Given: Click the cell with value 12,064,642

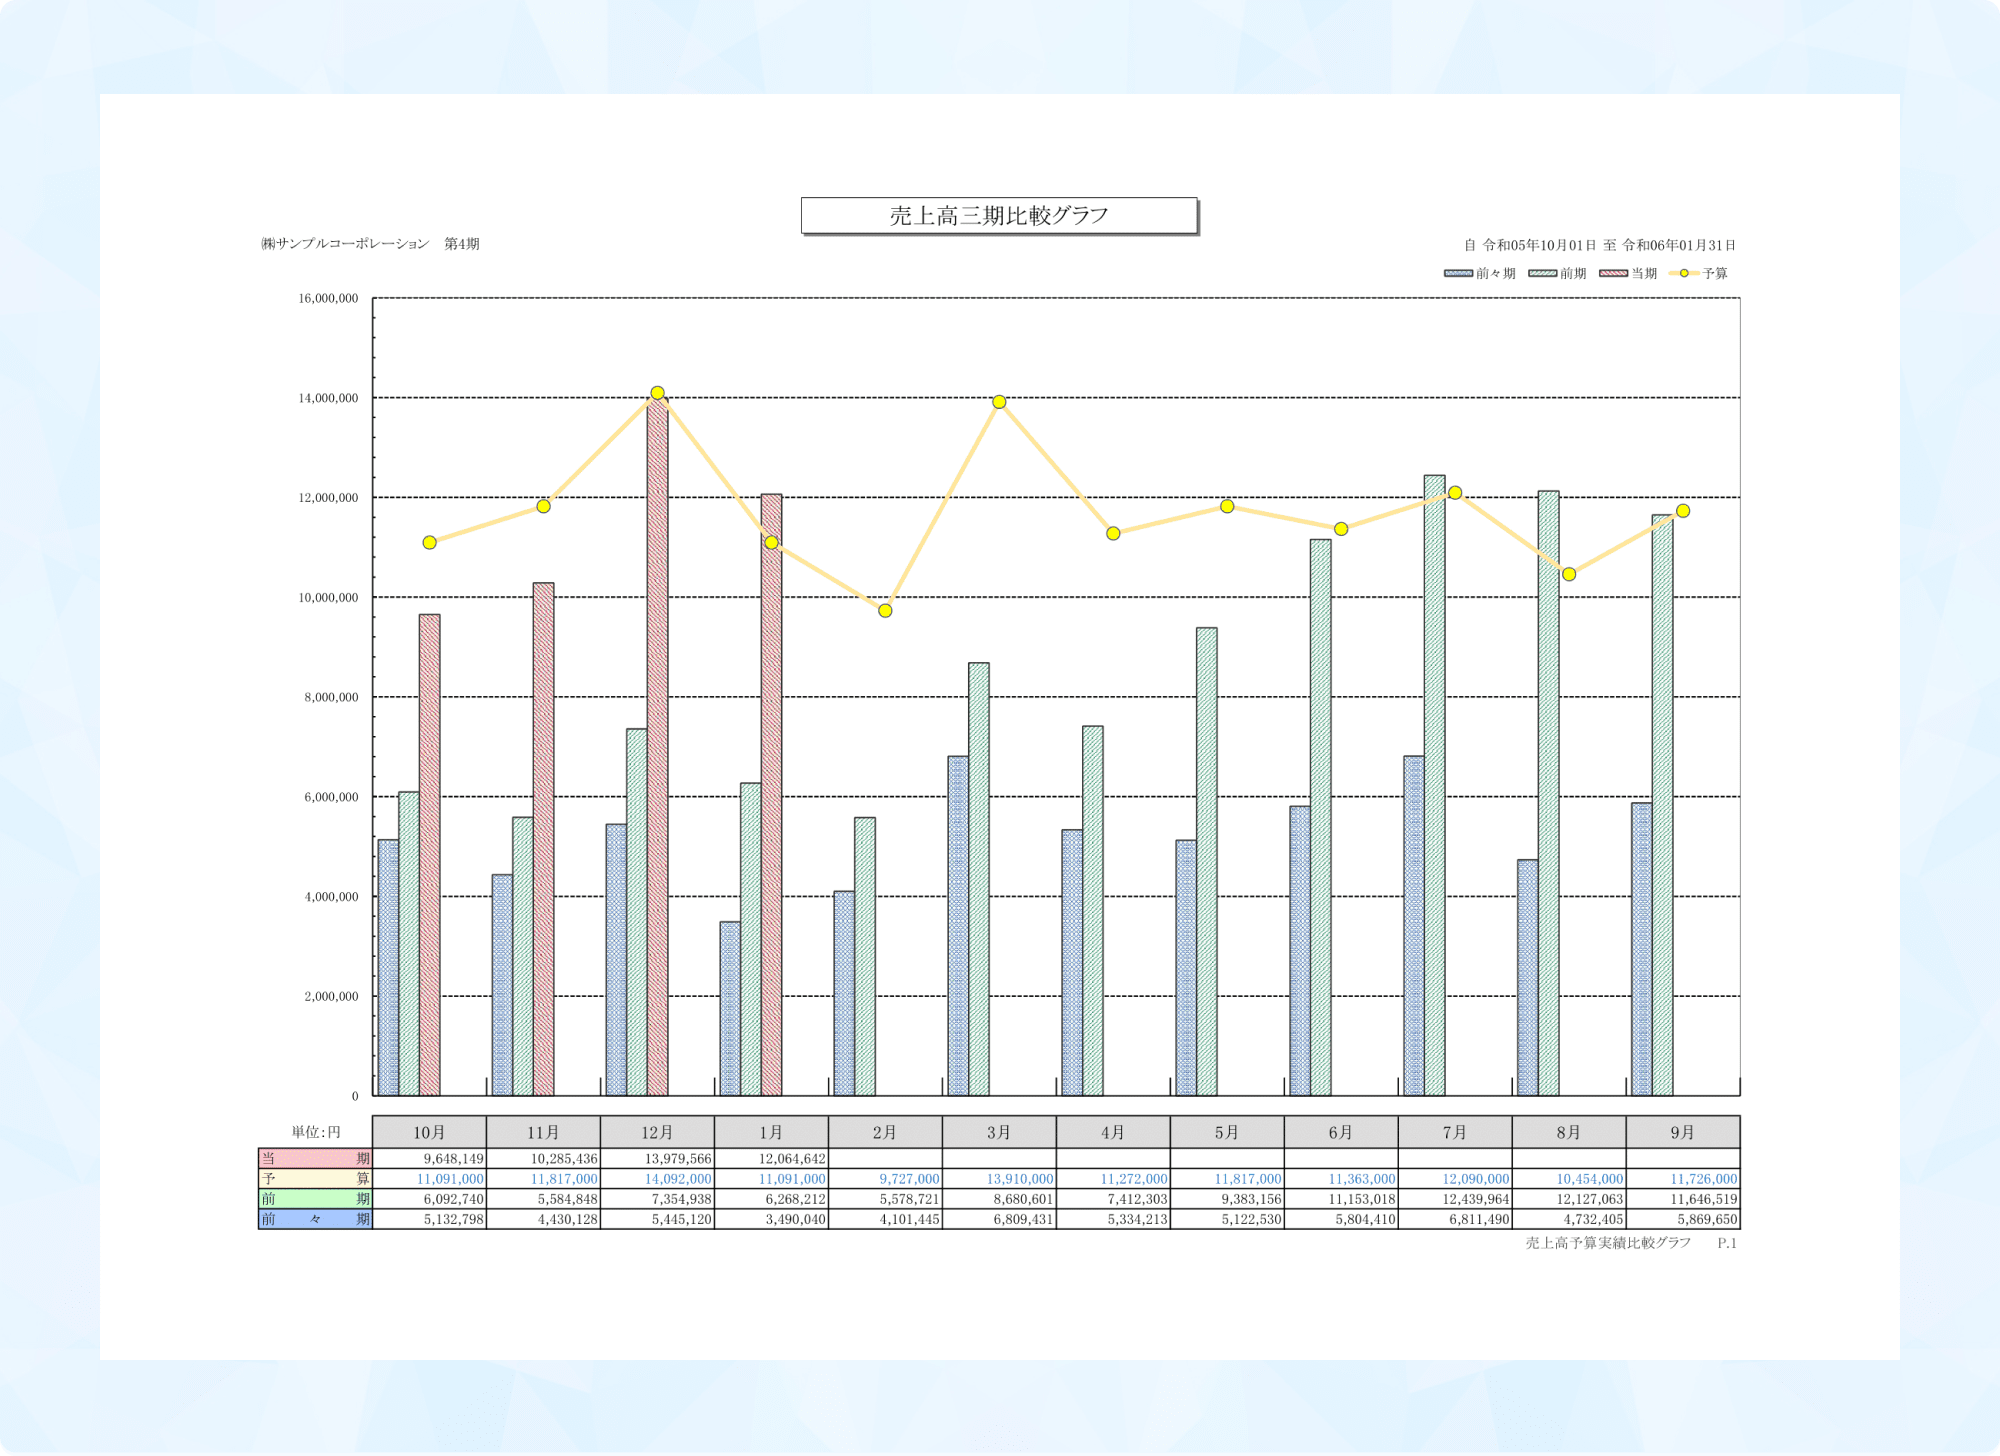Looking at the screenshot, I should pos(771,1158).
